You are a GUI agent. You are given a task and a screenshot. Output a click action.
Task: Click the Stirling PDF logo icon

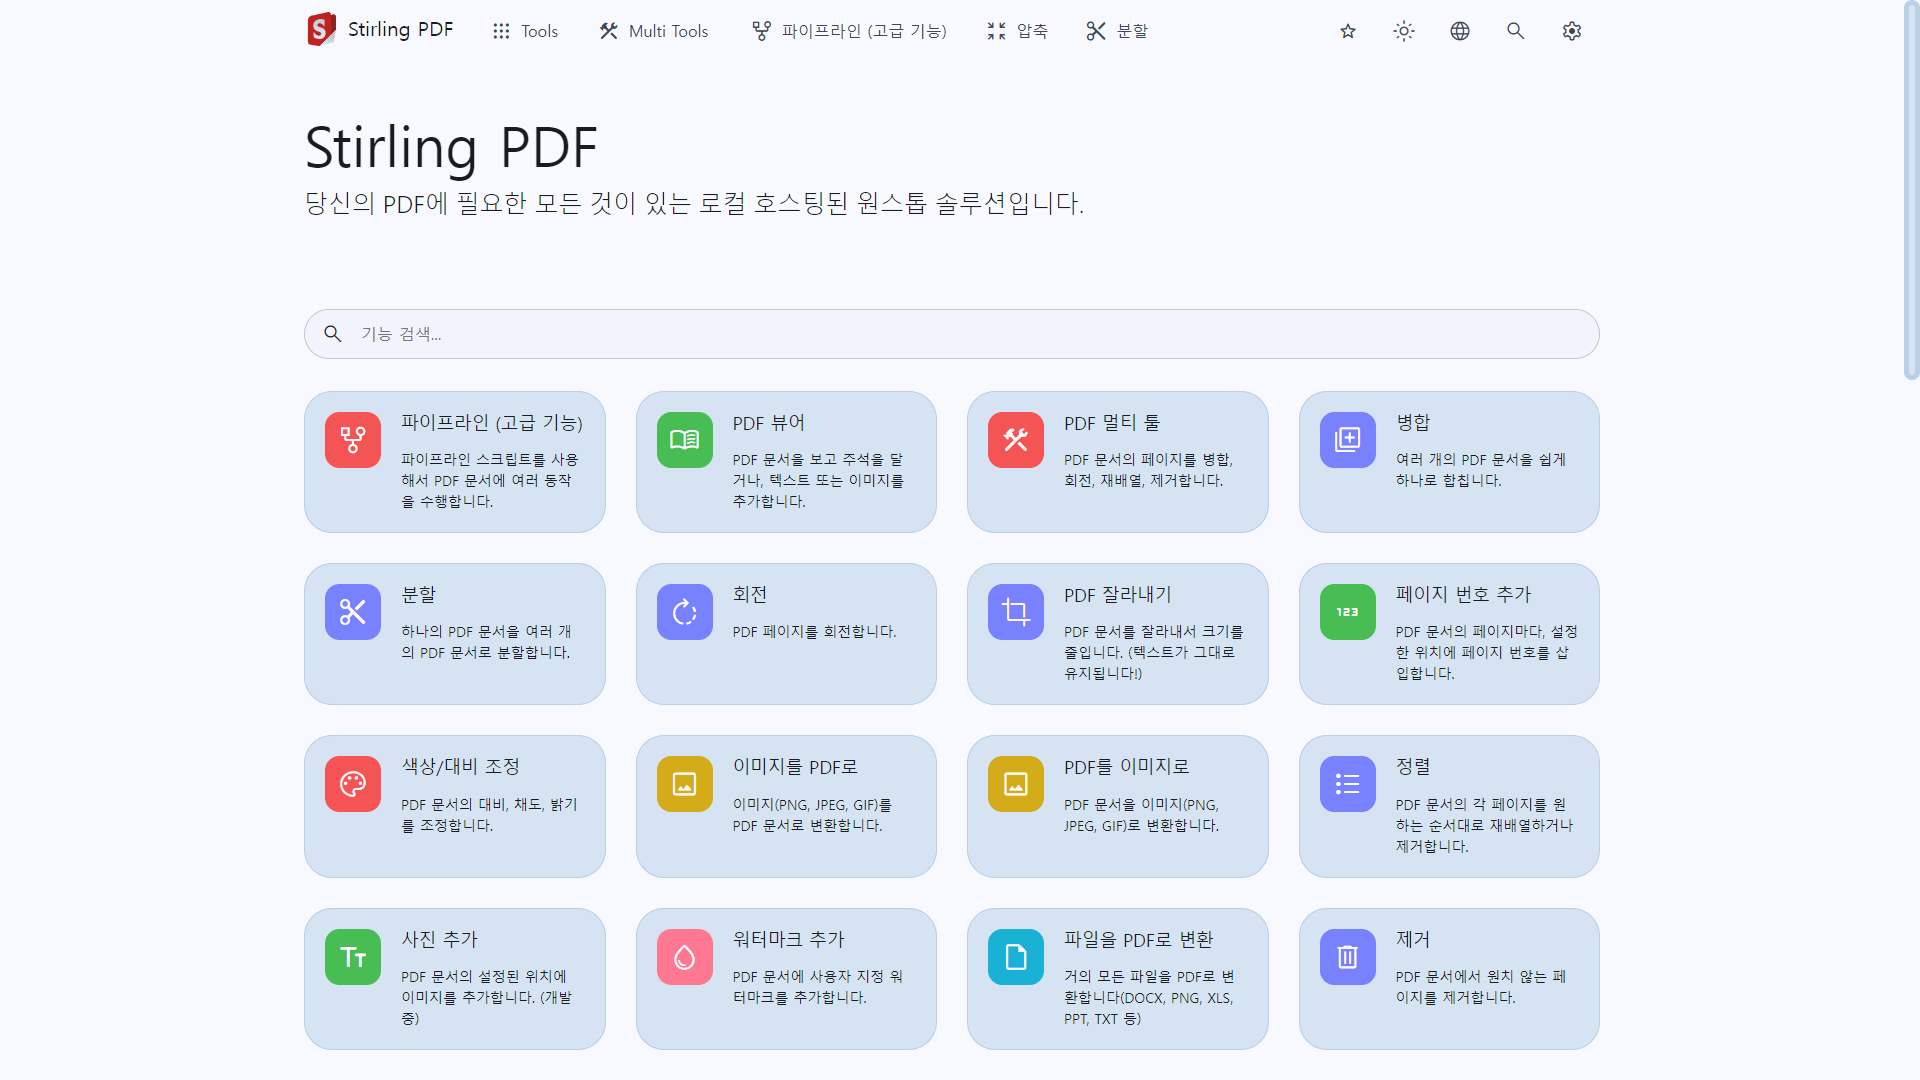click(321, 30)
